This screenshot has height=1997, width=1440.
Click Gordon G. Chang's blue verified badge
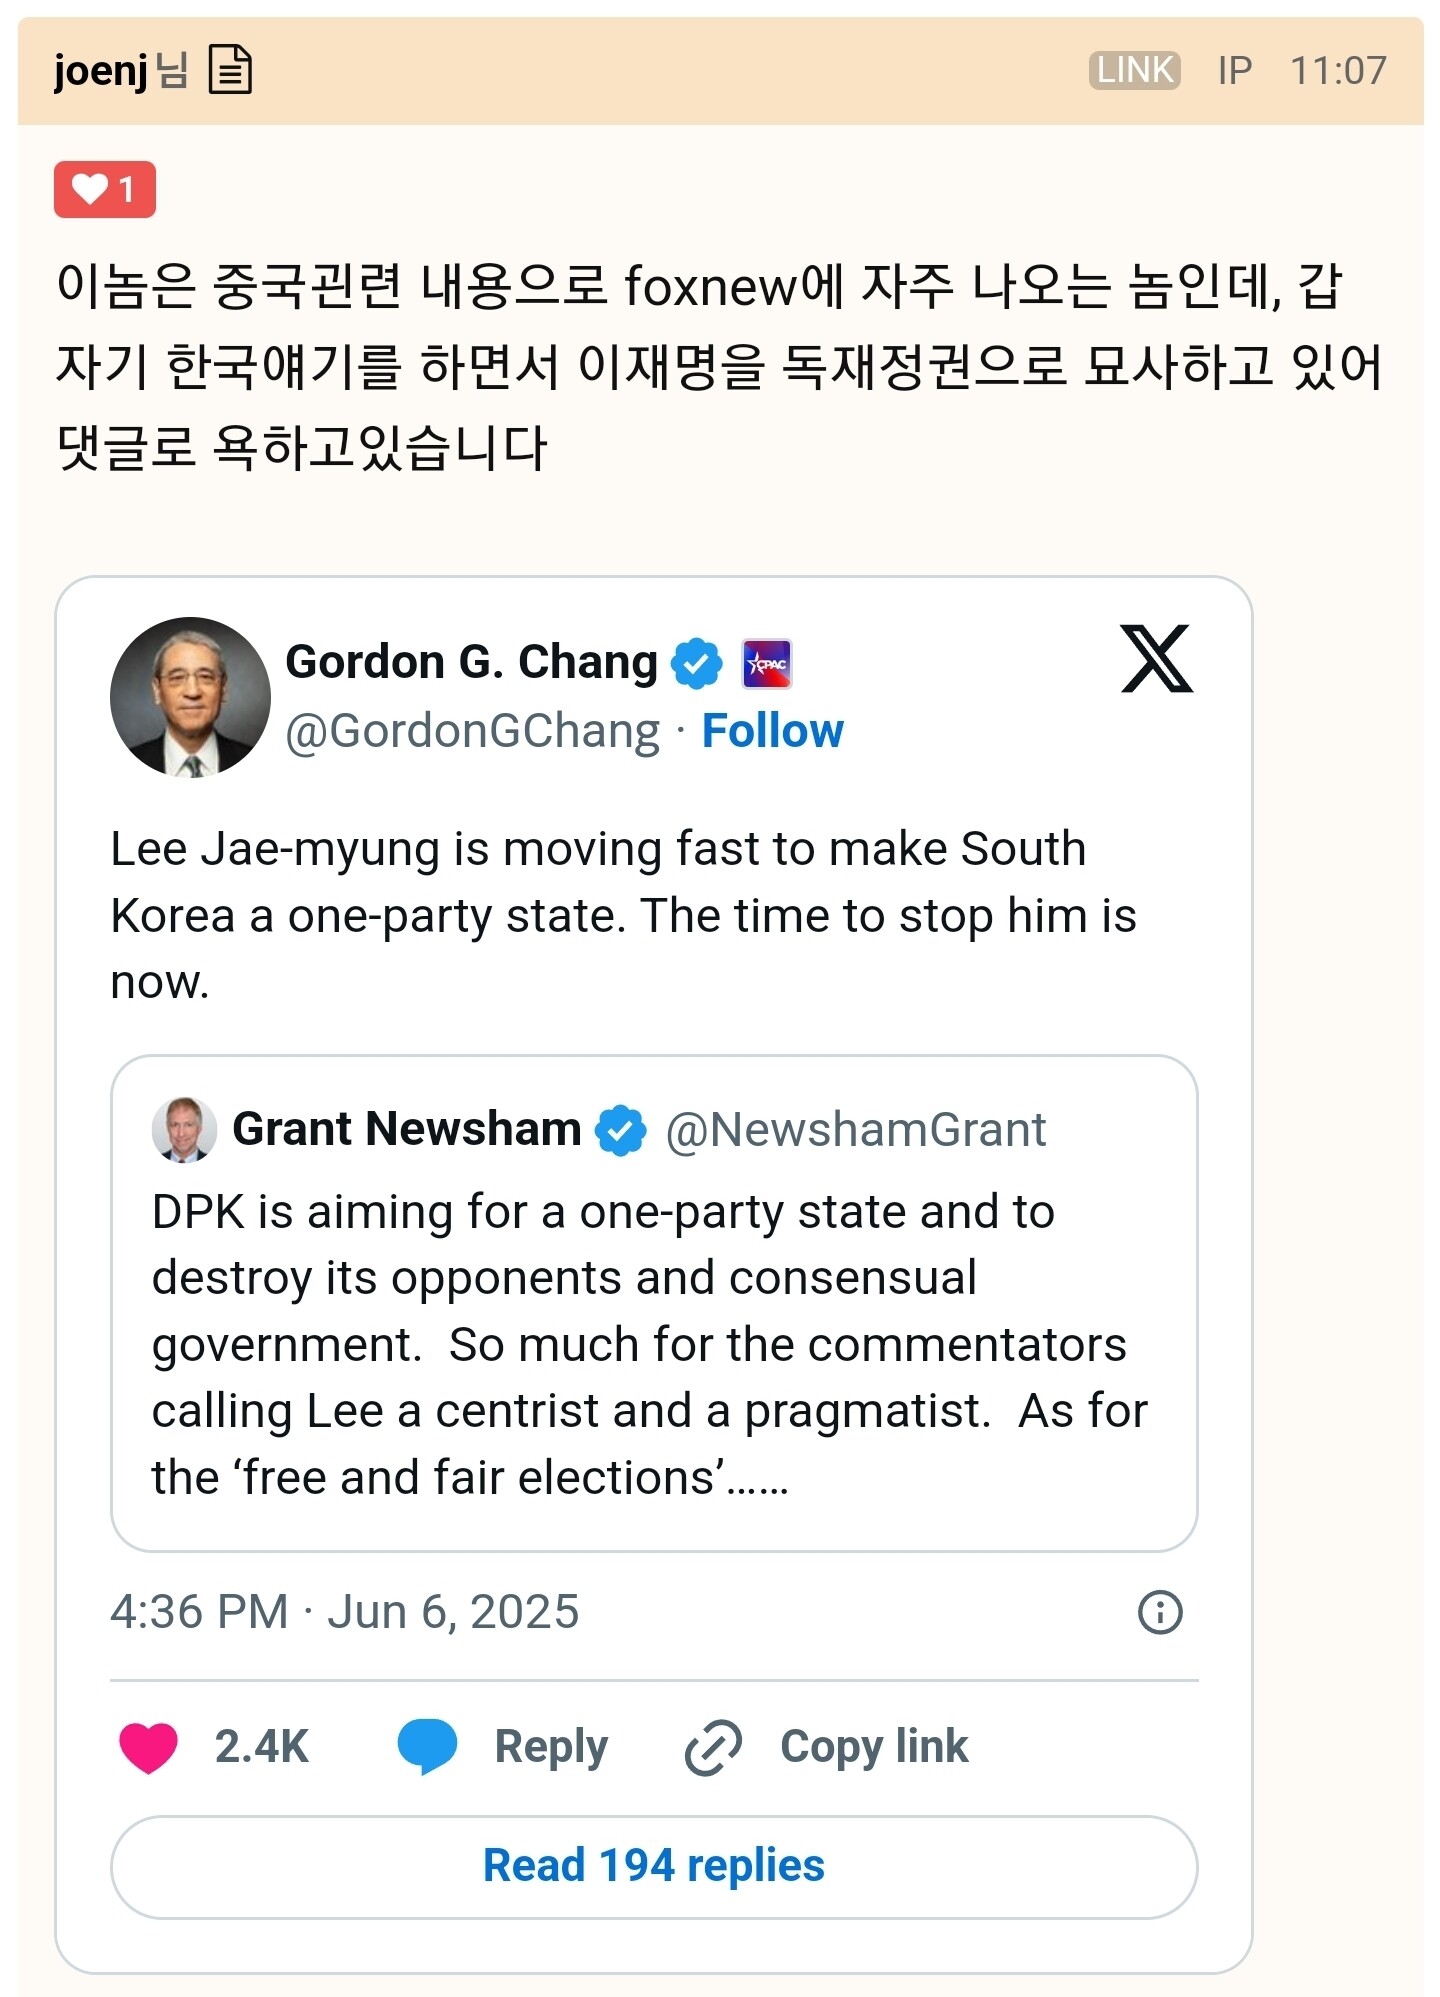(x=696, y=663)
